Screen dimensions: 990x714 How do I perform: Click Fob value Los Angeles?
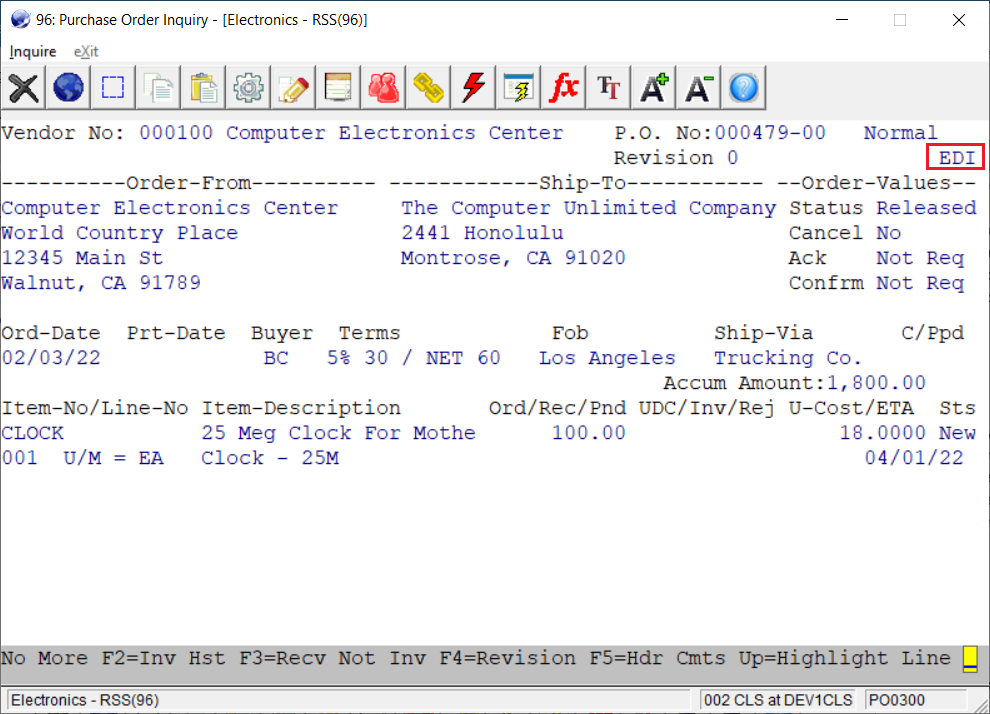coord(607,359)
